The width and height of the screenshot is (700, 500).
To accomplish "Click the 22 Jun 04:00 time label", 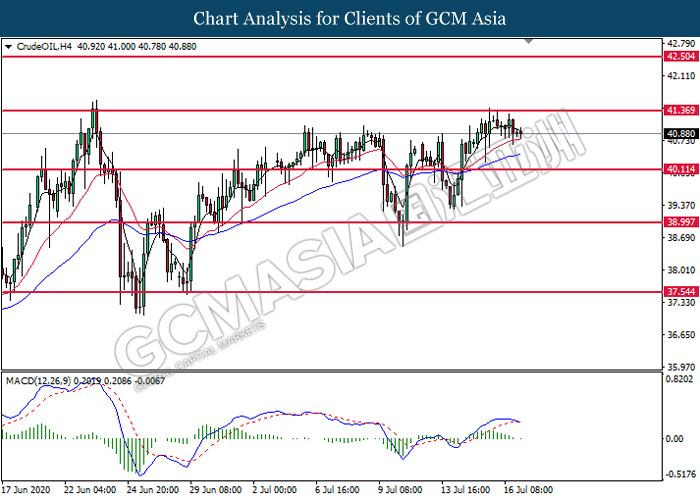I will (x=91, y=490).
